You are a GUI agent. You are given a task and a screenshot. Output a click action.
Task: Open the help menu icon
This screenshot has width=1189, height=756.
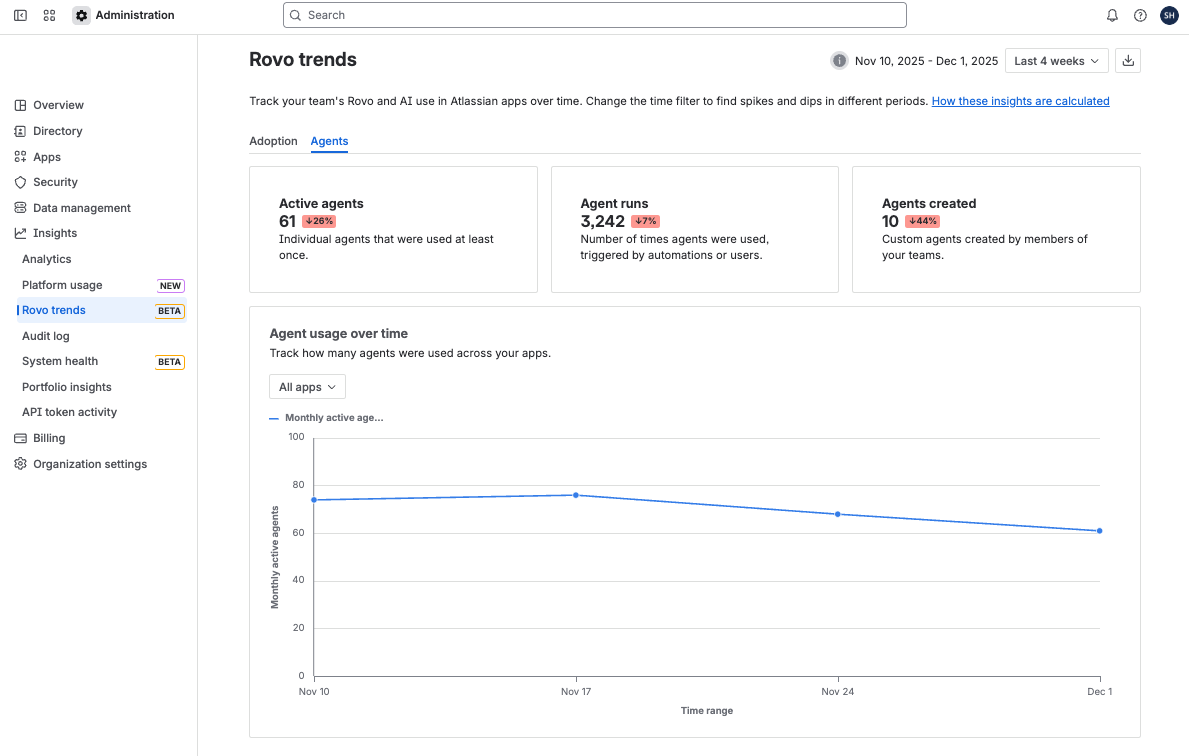click(1140, 15)
